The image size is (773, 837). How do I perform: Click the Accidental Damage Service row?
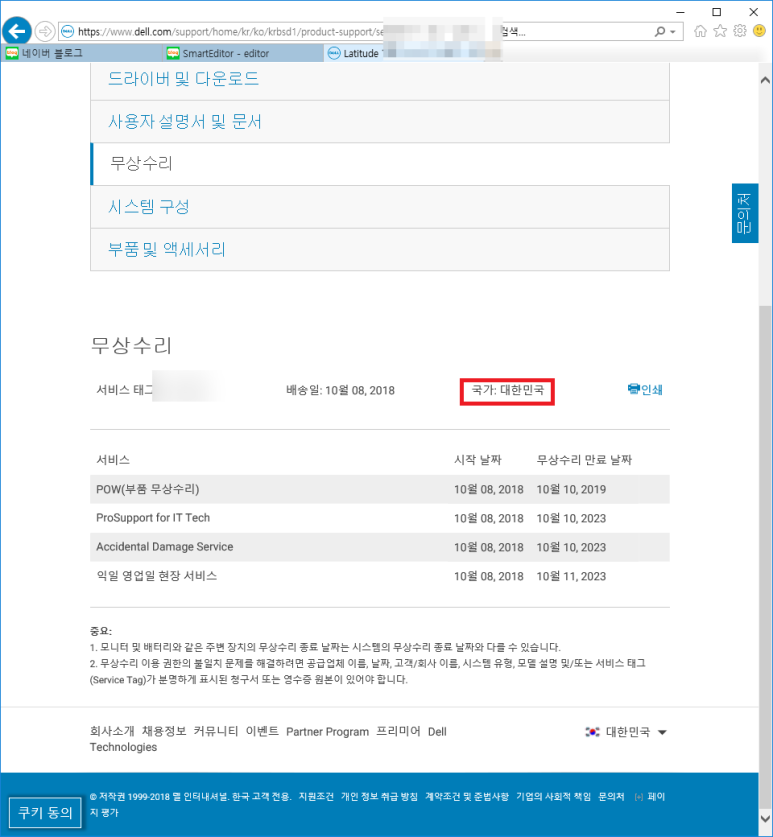pos(380,547)
